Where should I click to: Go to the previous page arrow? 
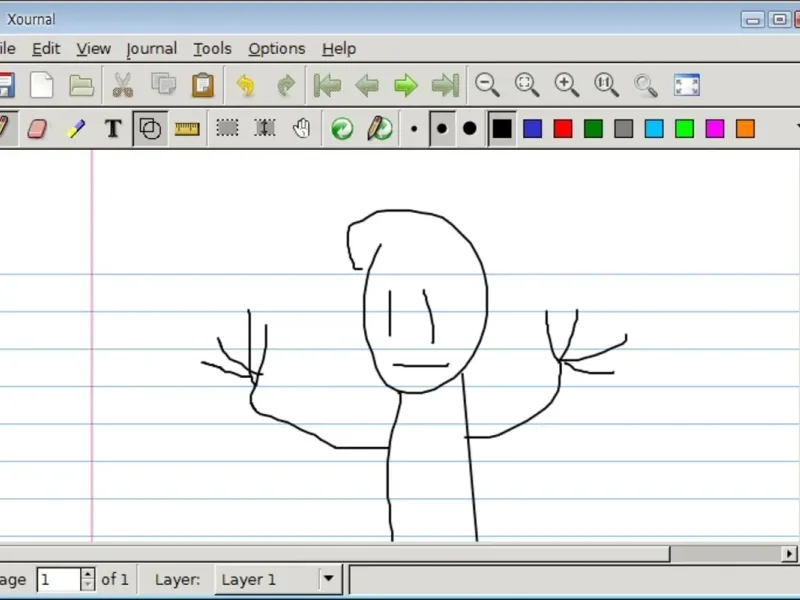(367, 85)
